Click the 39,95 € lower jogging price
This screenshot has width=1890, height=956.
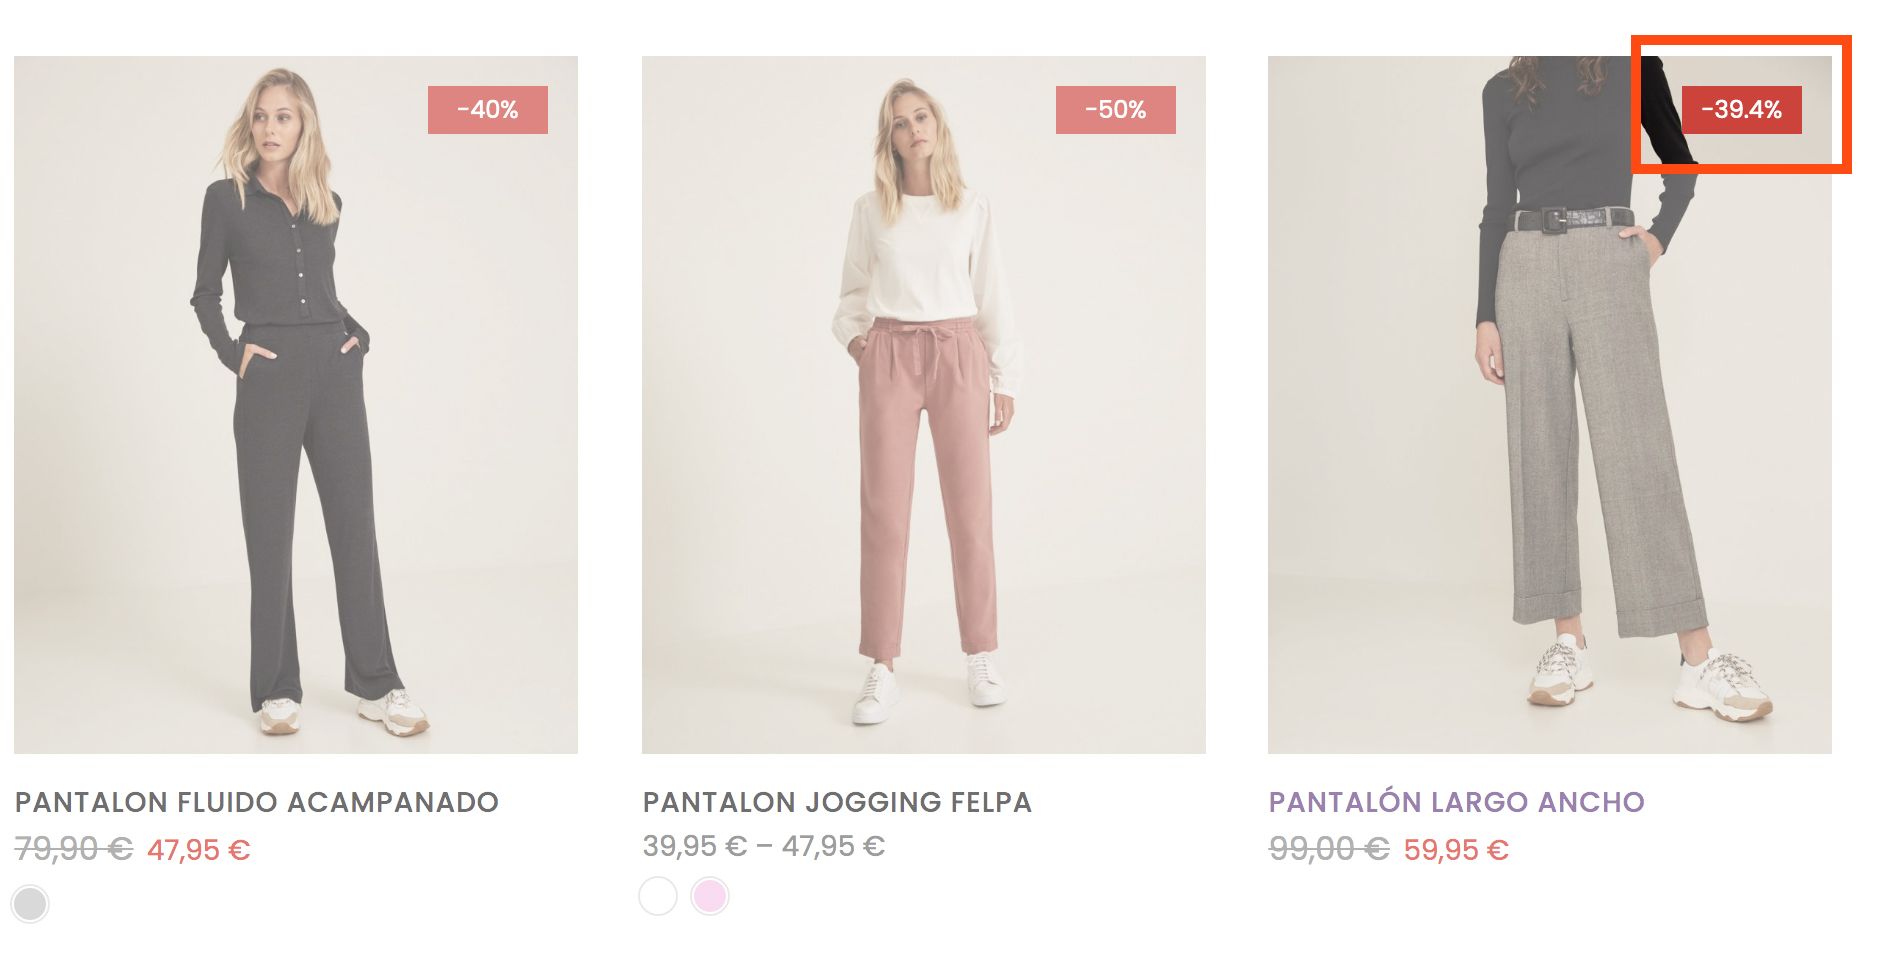(695, 846)
